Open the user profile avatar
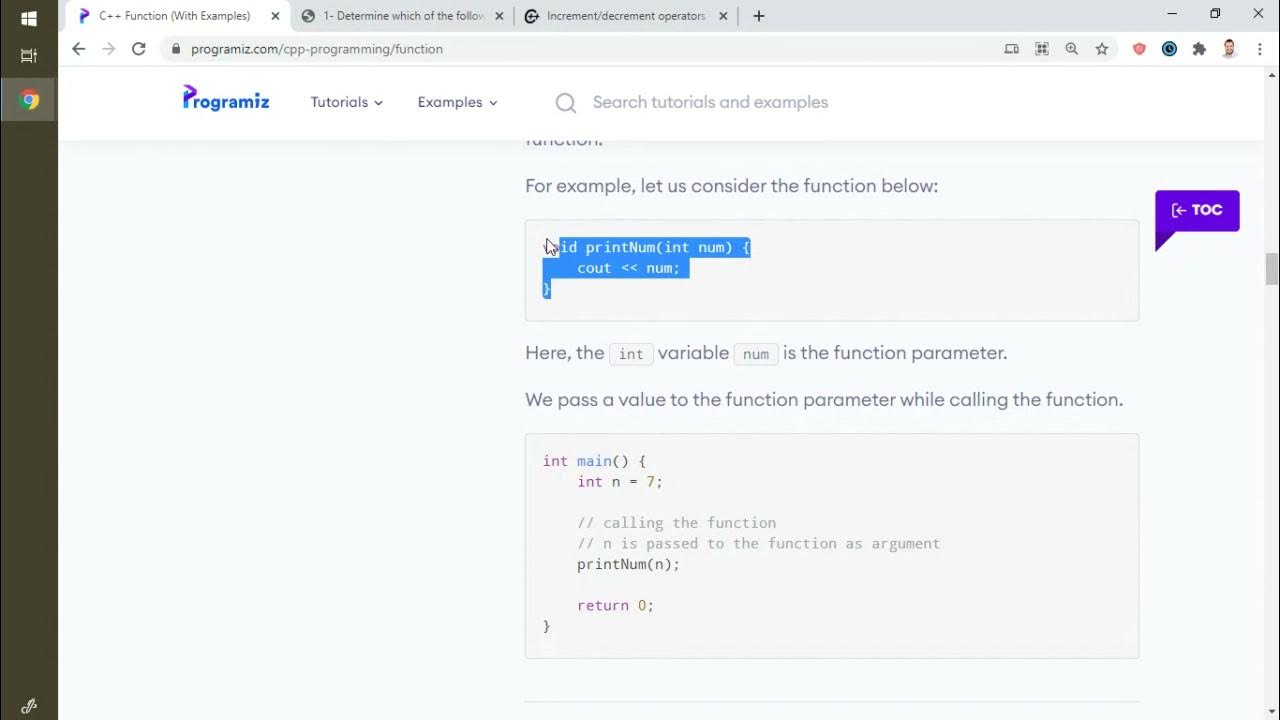This screenshot has height=720, width=1280. (1230, 49)
